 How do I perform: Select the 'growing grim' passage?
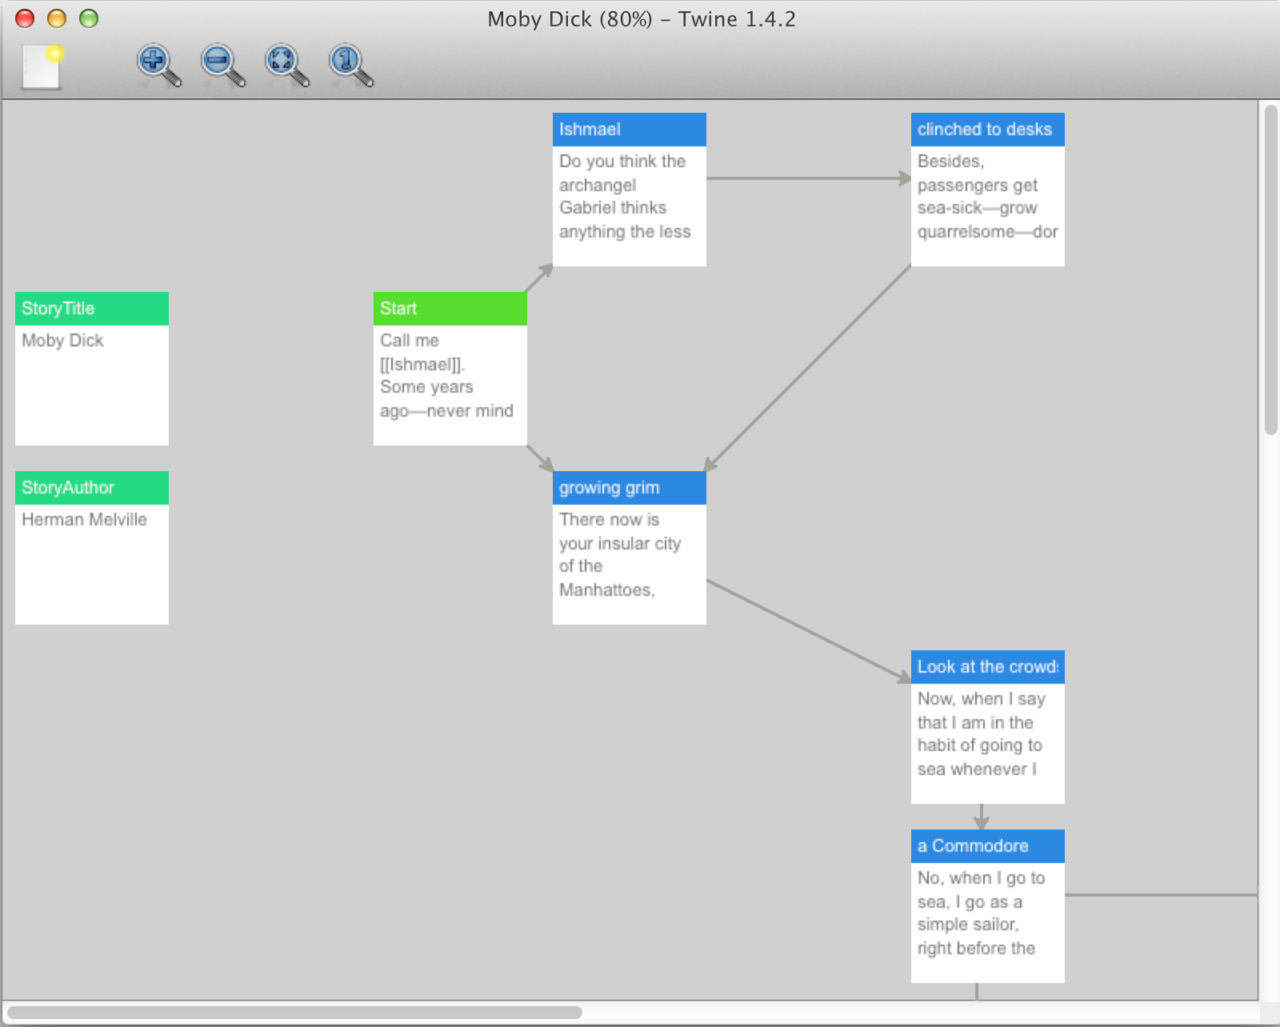628,550
